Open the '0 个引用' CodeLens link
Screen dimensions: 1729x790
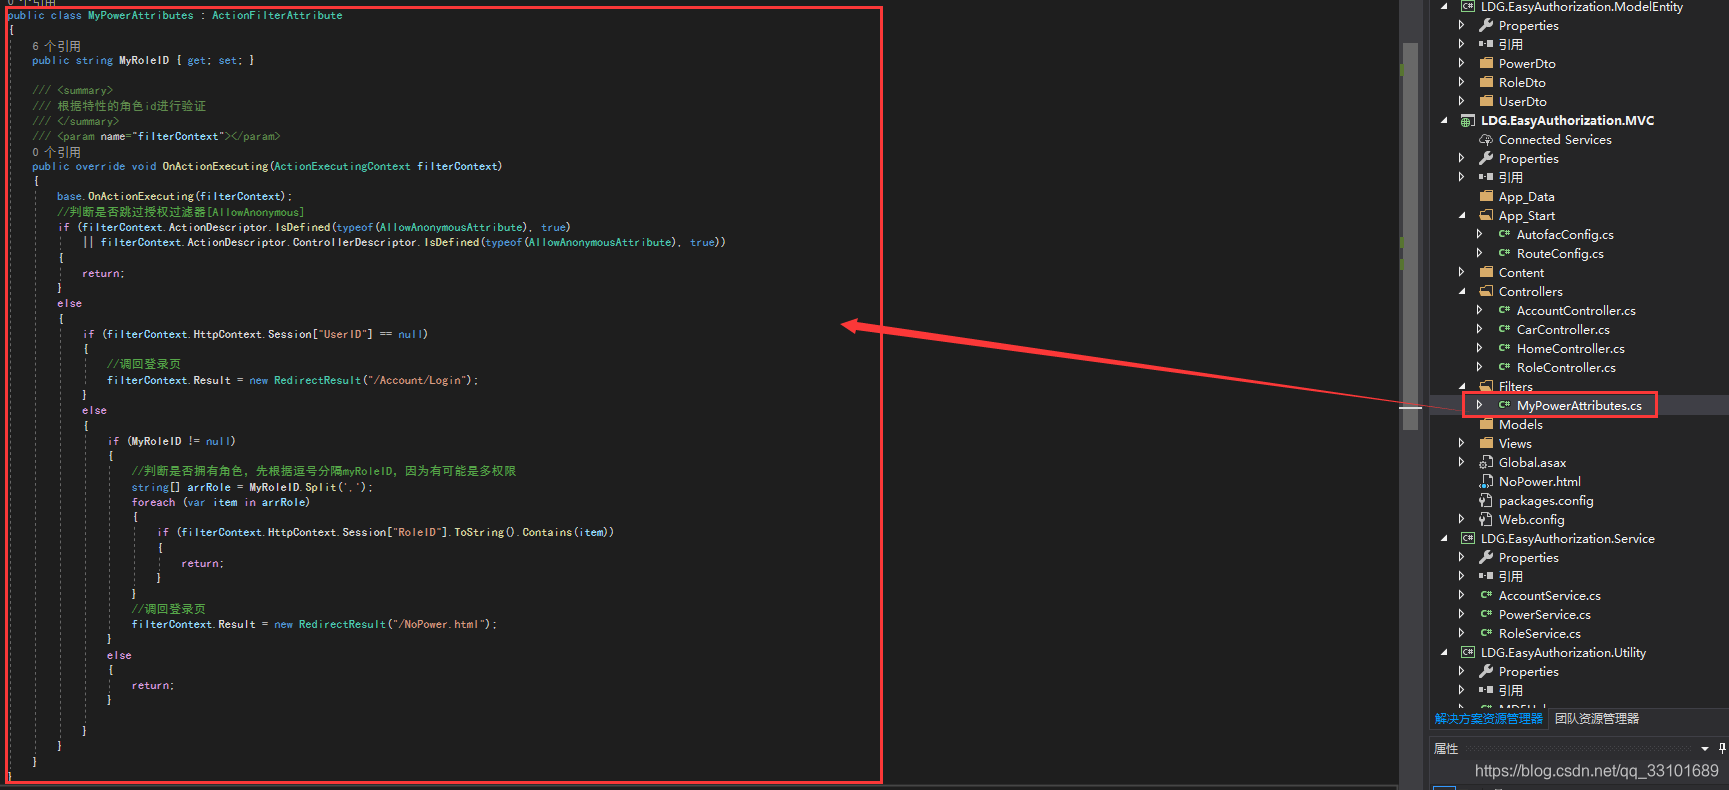56,152
